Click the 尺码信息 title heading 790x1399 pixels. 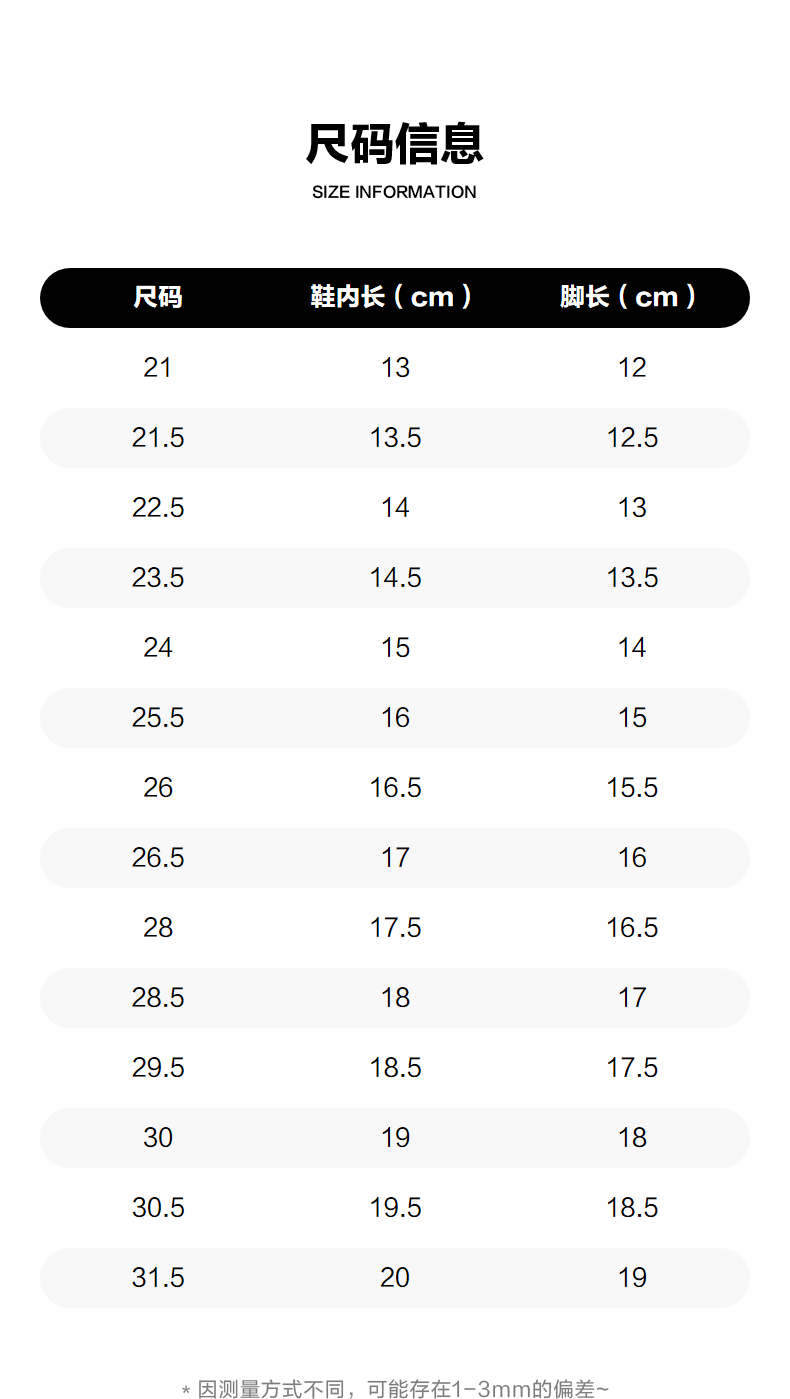(x=394, y=144)
